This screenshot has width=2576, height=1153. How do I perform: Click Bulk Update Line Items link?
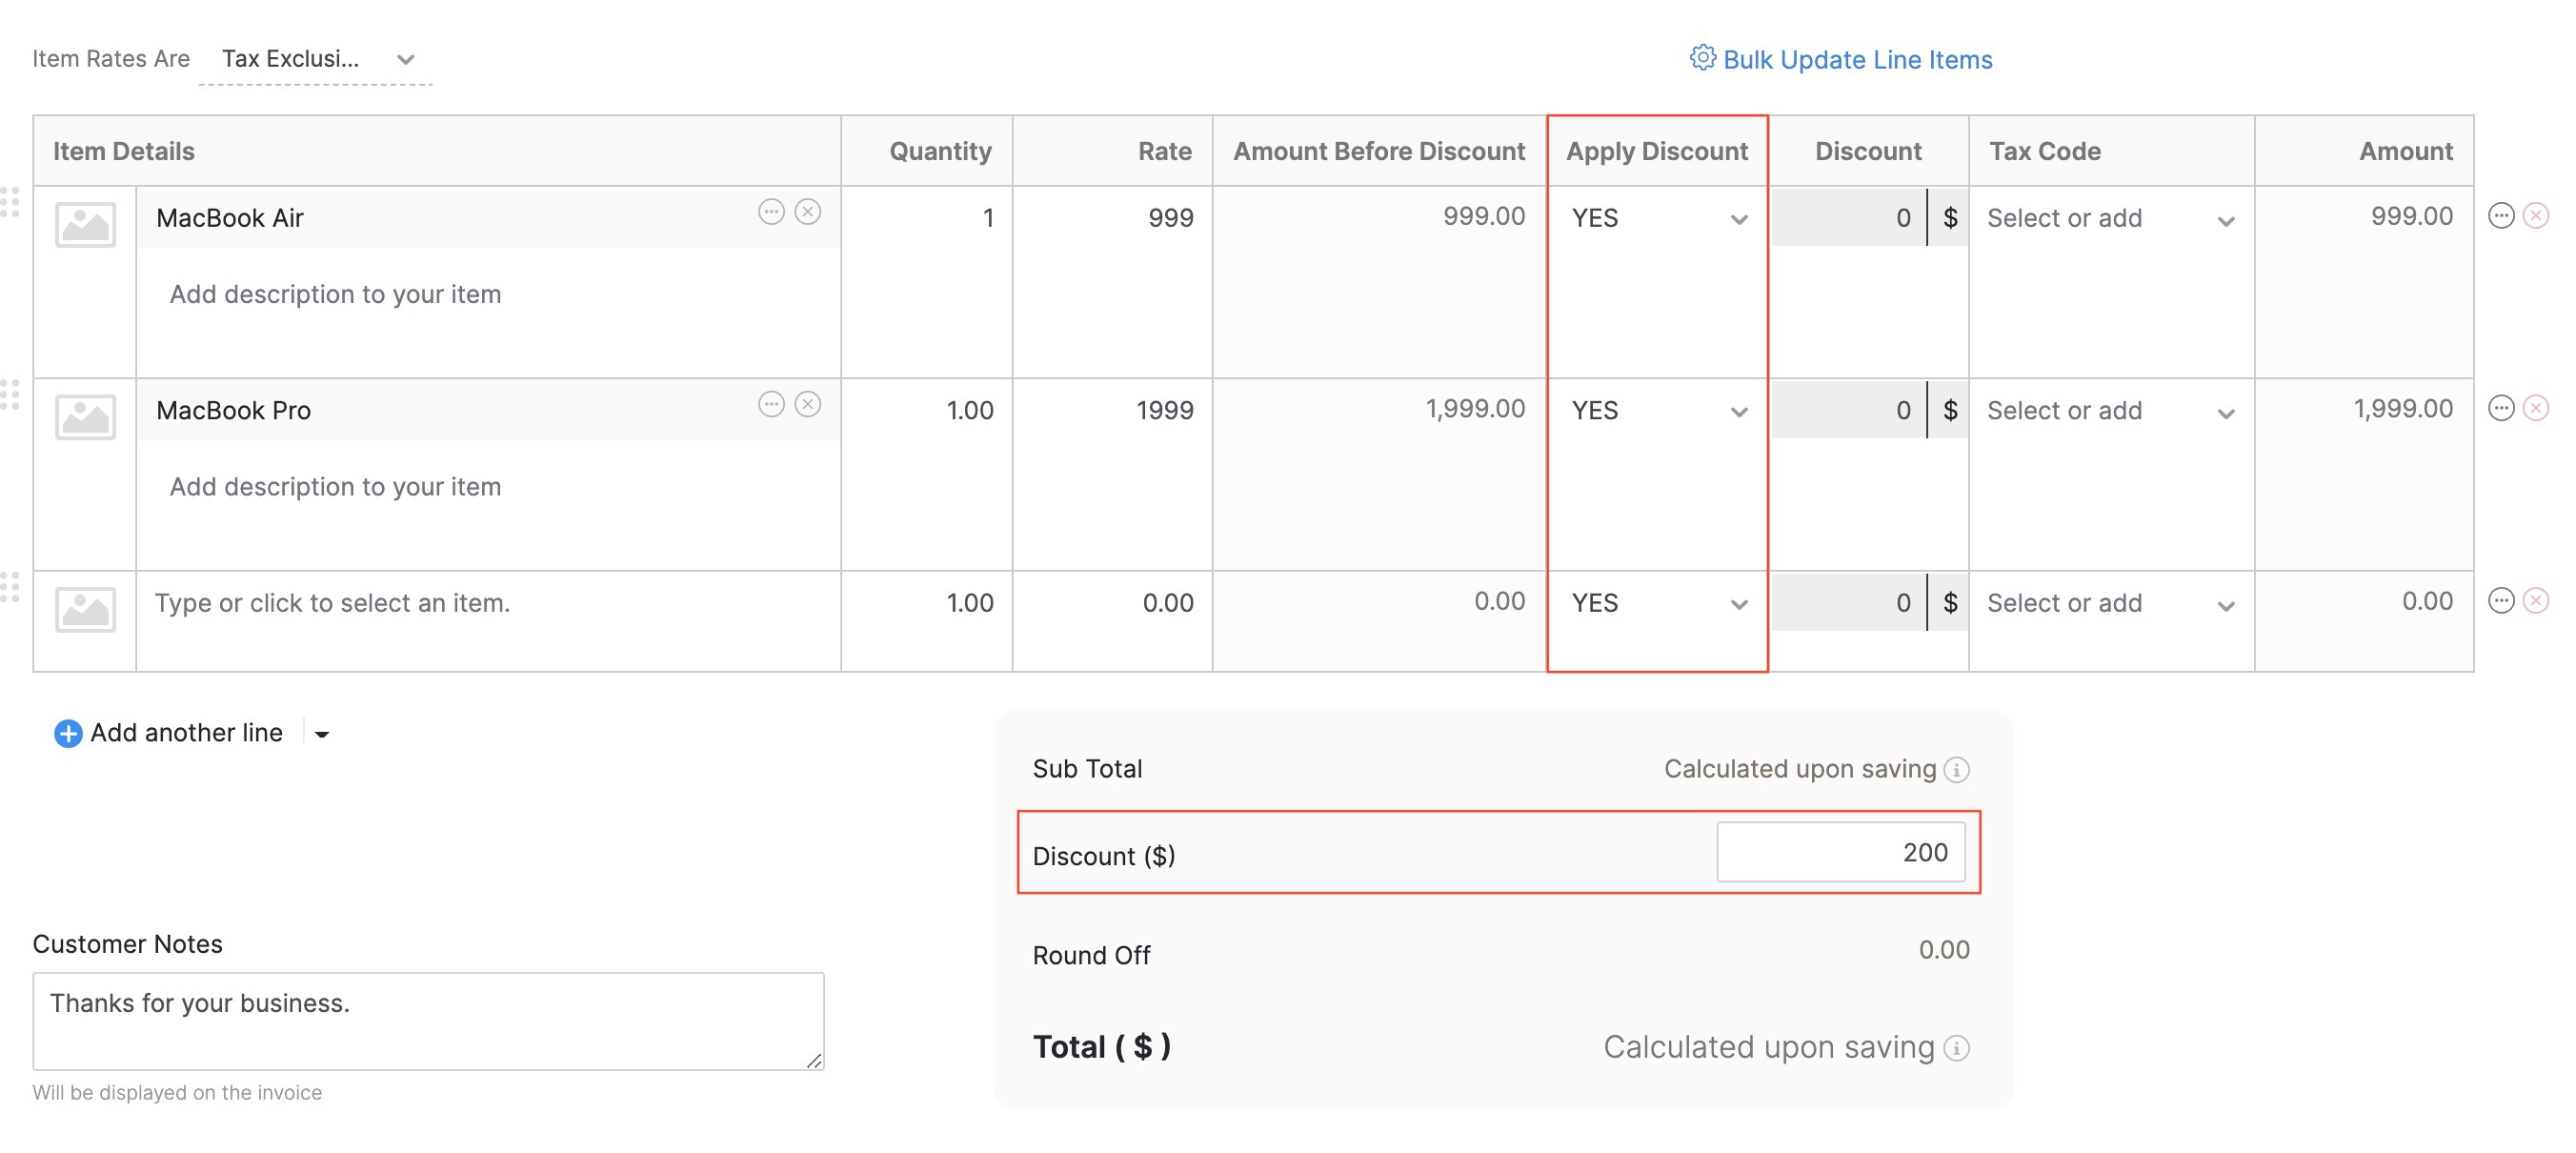coord(1857,60)
